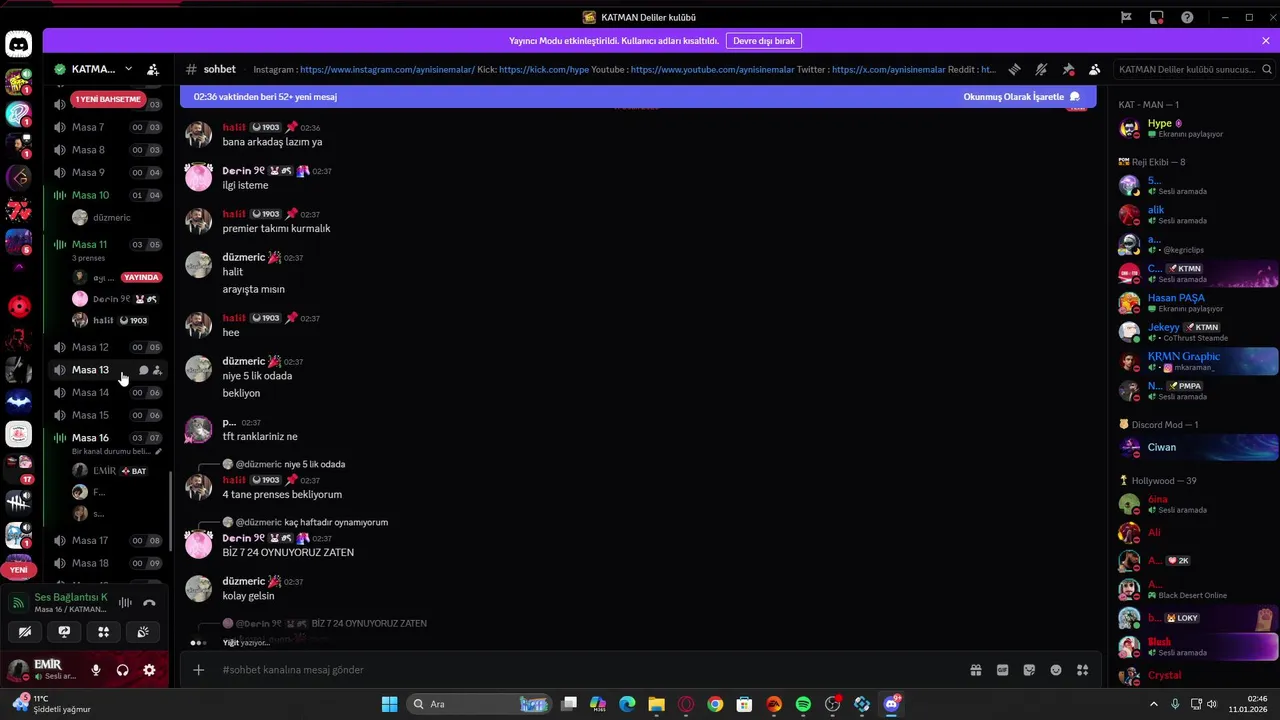Image resolution: width=1280 pixels, height=720 pixels.
Task: Toggle channel notification bell in header
Action: (1041, 69)
